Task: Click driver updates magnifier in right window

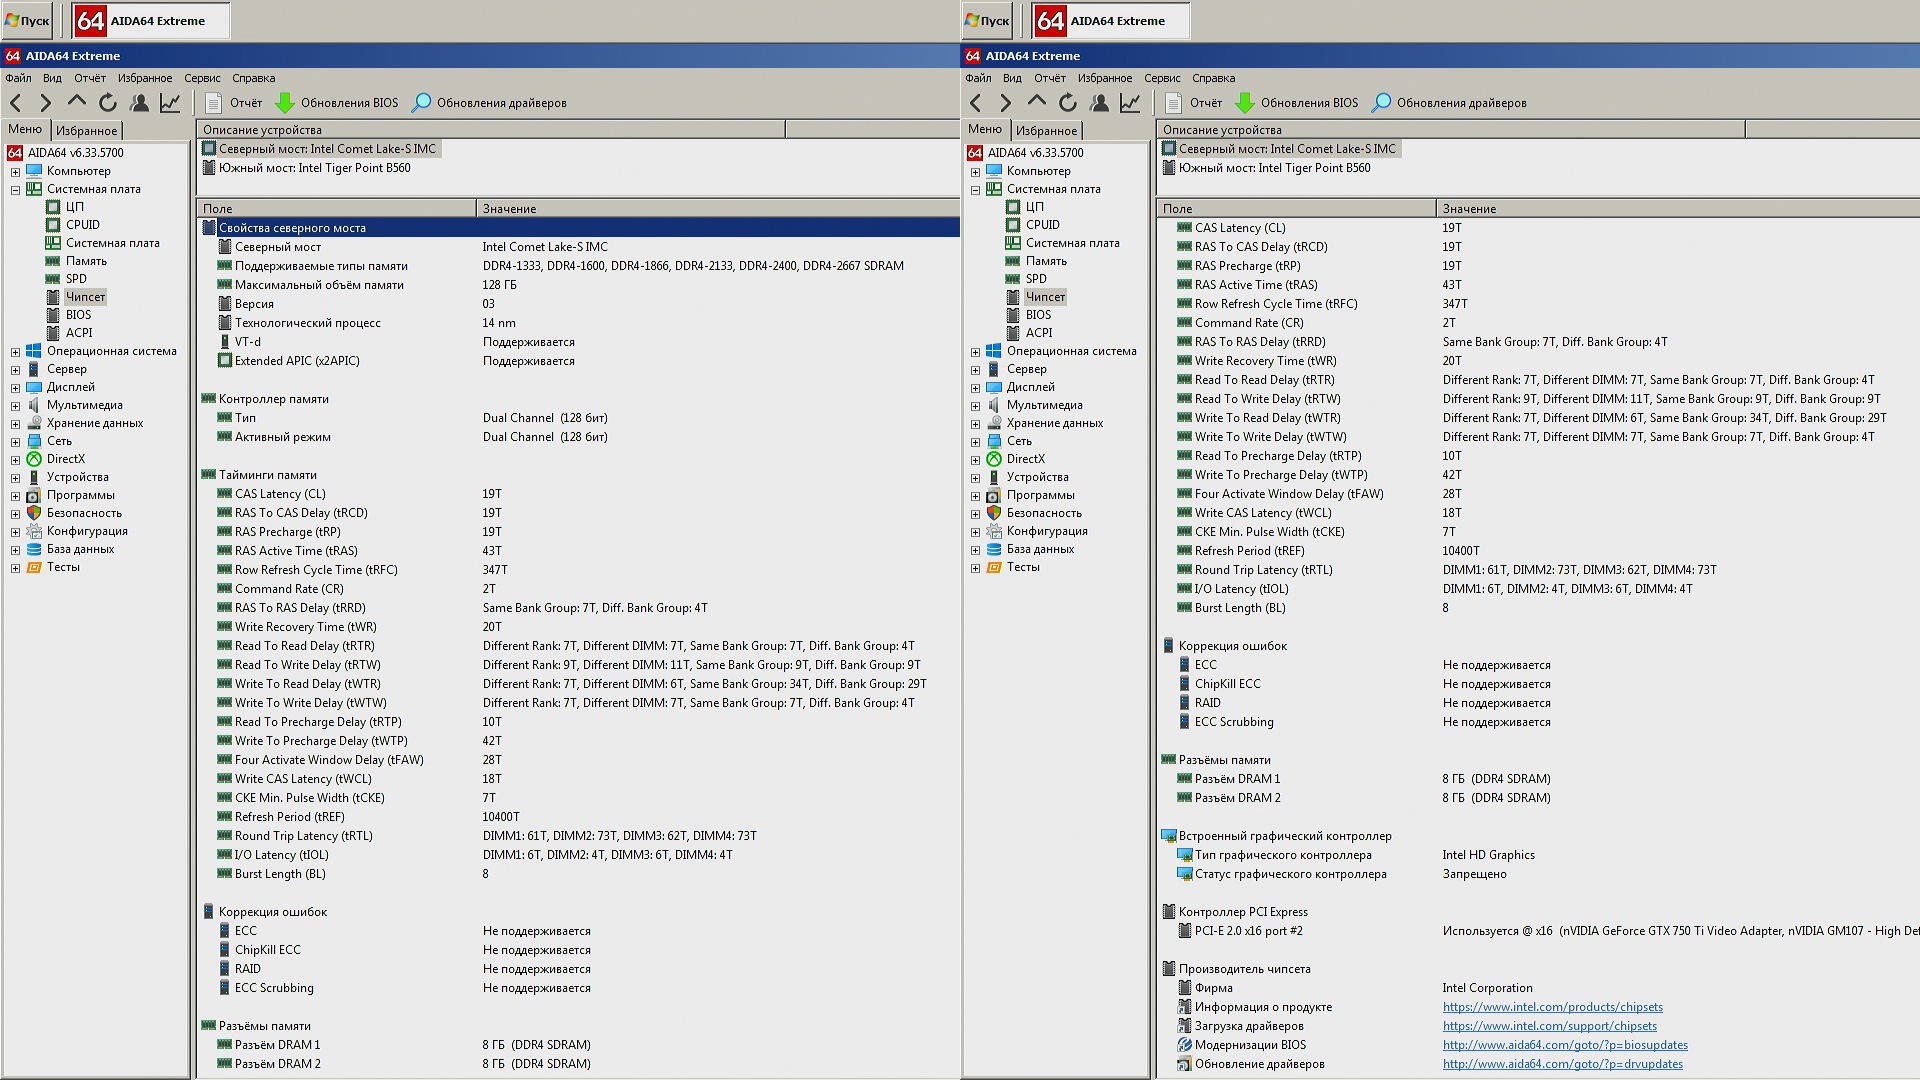Action: (x=1381, y=103)
